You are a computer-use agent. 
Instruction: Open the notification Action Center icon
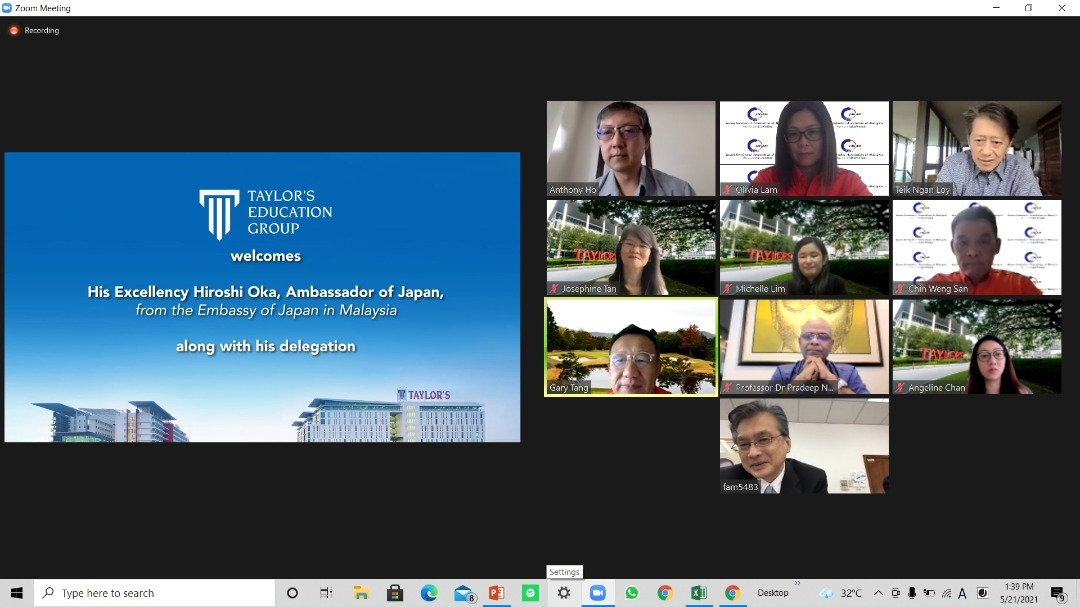click(1059, 593)
